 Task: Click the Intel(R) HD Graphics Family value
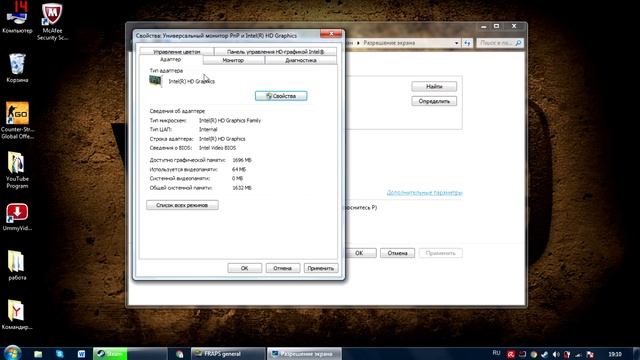230,120
